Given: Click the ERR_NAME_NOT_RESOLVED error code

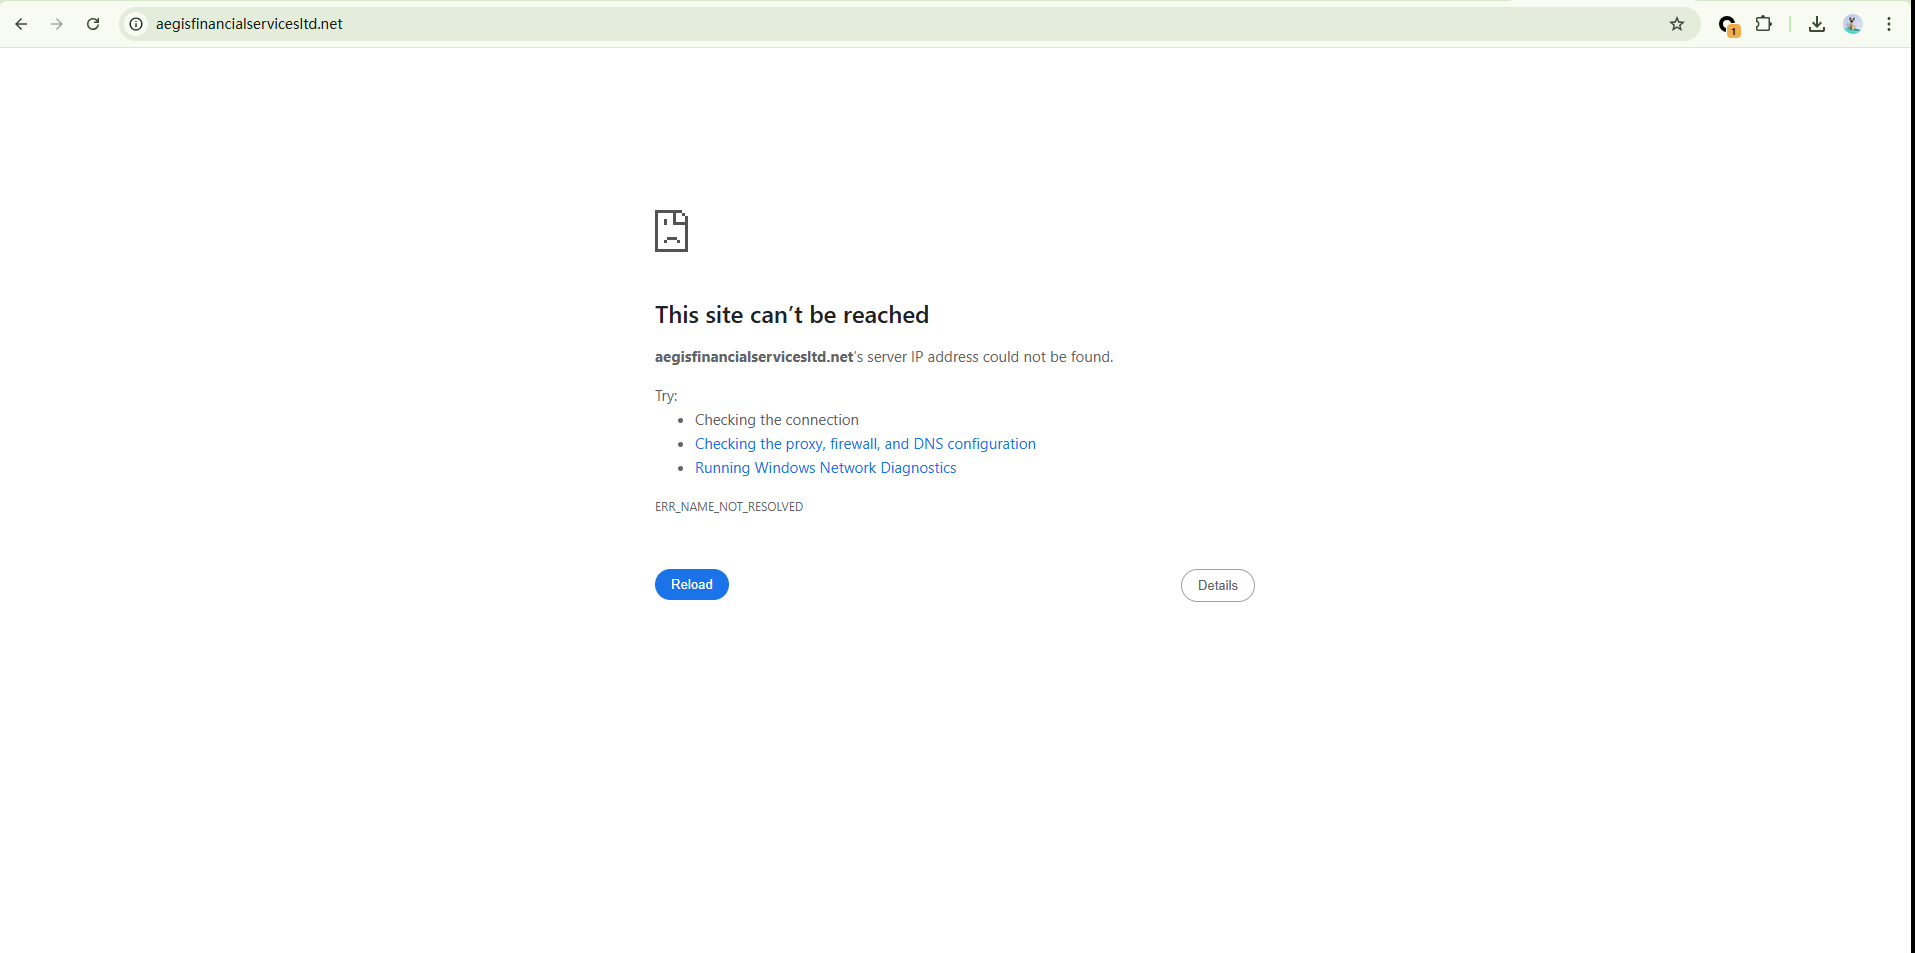Looking at the screenshot, I should coord(729,507).
